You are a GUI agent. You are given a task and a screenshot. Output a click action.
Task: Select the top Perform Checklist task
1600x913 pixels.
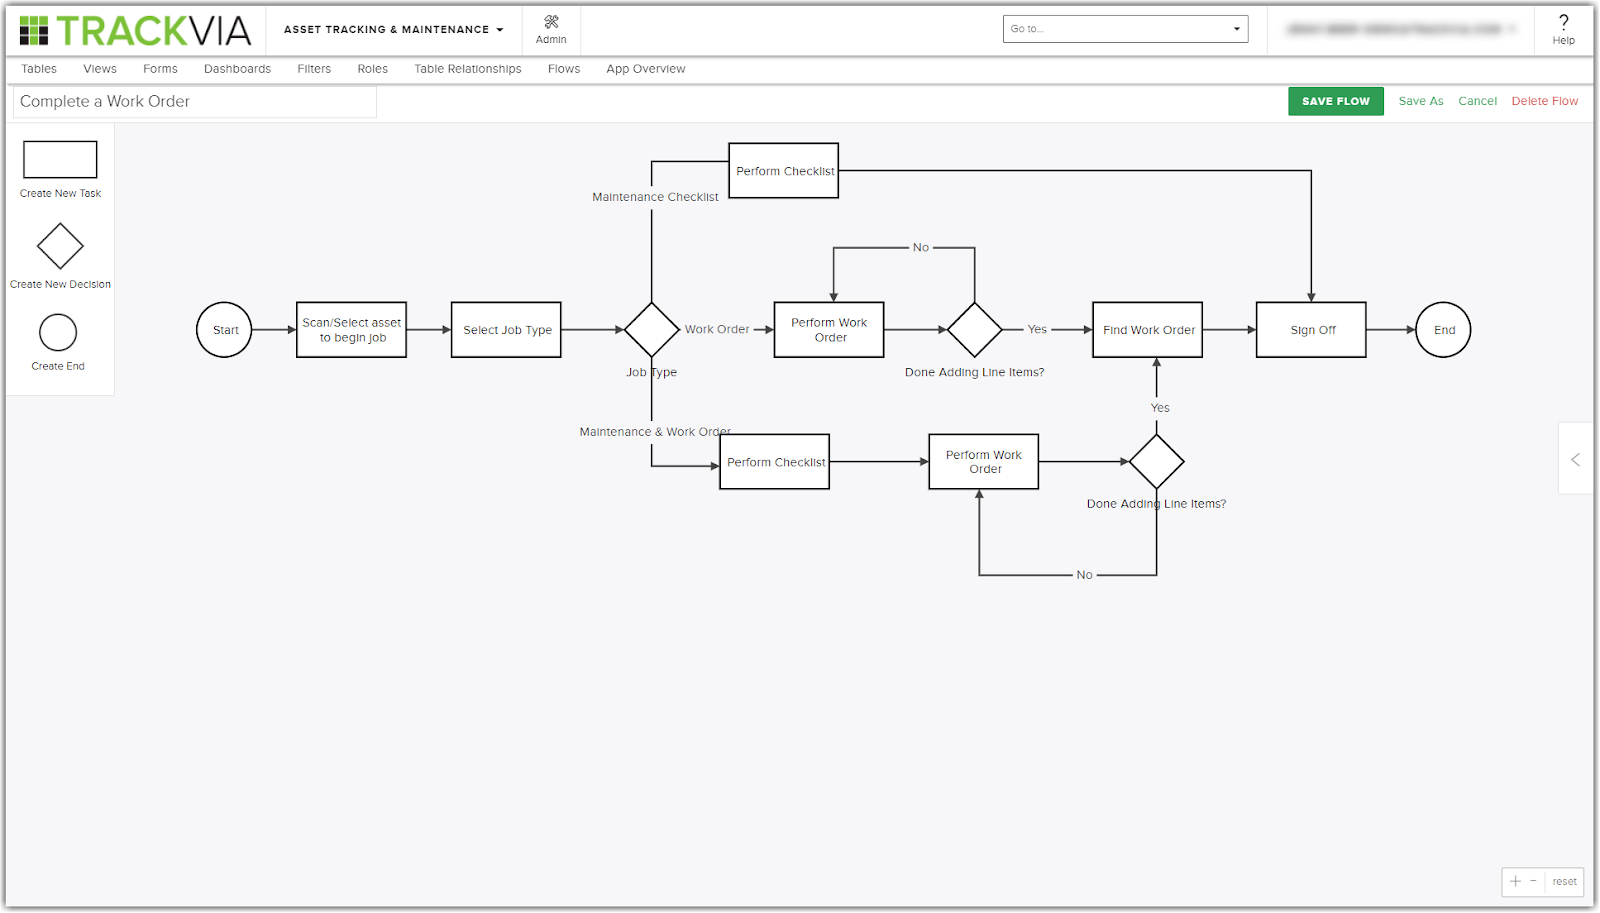[784, 171]
